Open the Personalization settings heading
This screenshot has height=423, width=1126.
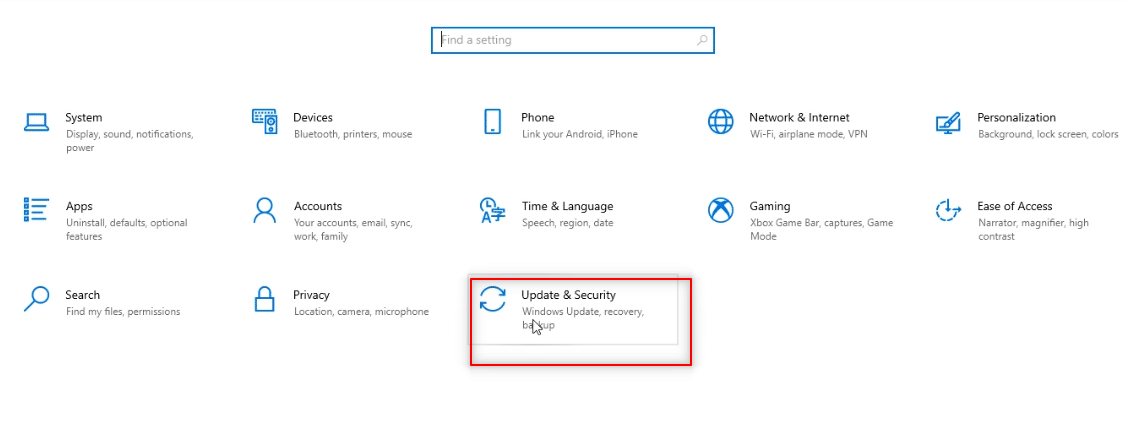coord(1016,117)
